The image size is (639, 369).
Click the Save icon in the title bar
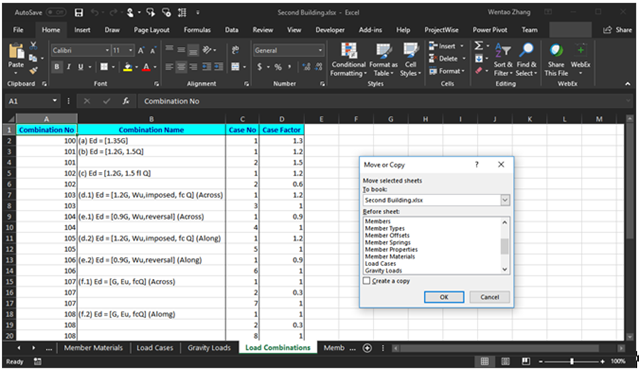(x=79, y=13)
